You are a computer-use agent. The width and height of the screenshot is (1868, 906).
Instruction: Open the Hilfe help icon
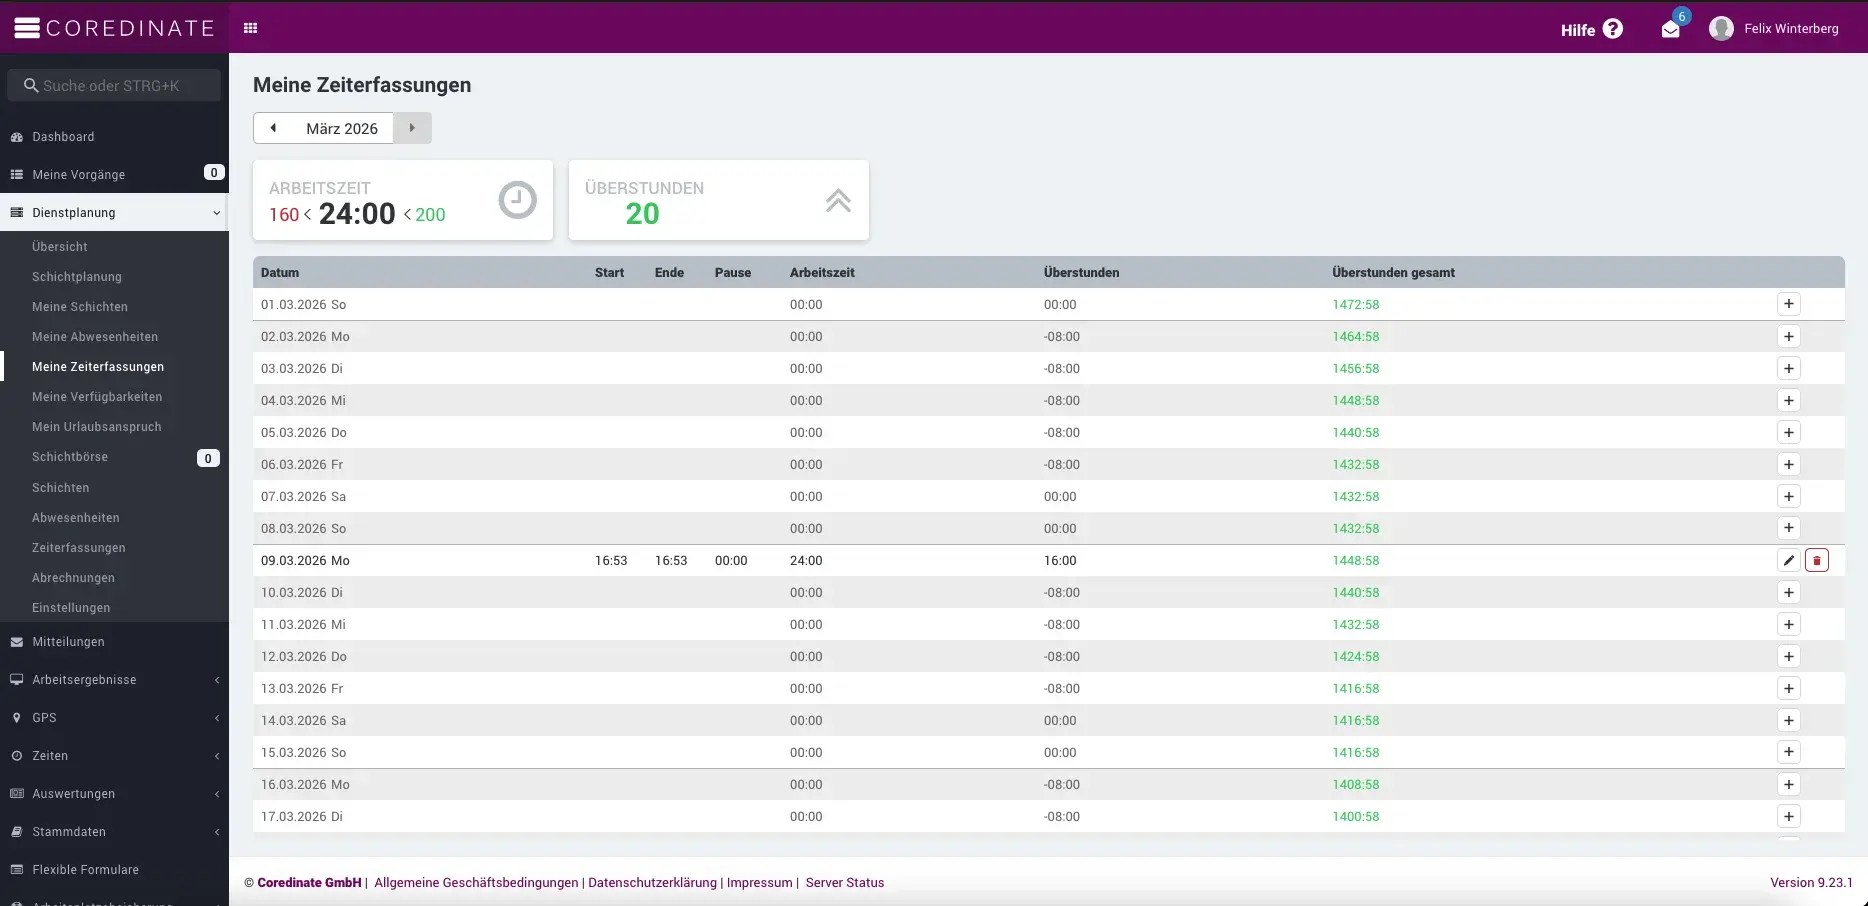[1612, 29]
